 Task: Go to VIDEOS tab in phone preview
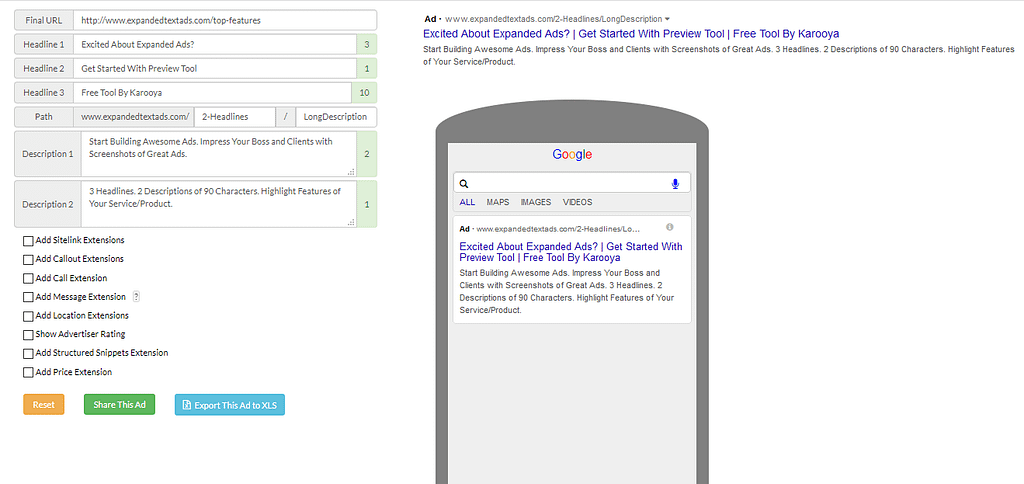coord(577,202)
